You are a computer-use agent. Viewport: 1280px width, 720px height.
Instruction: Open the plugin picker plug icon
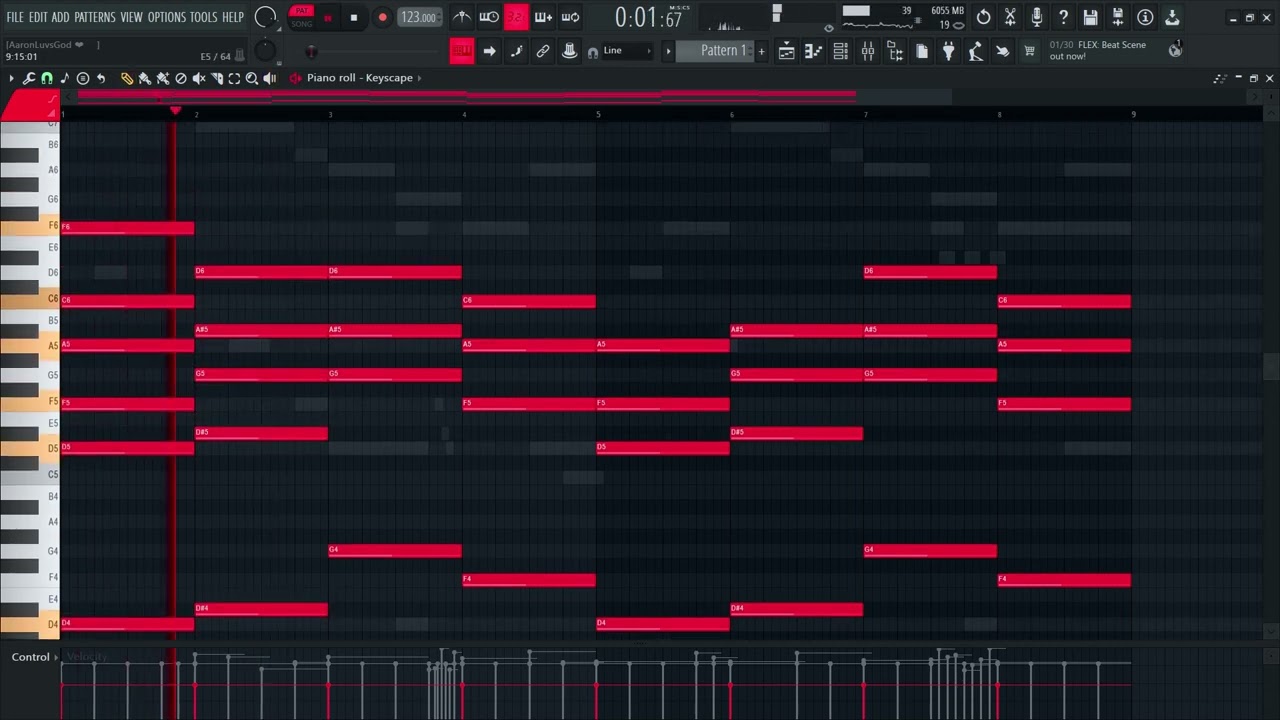pos(949,51)
